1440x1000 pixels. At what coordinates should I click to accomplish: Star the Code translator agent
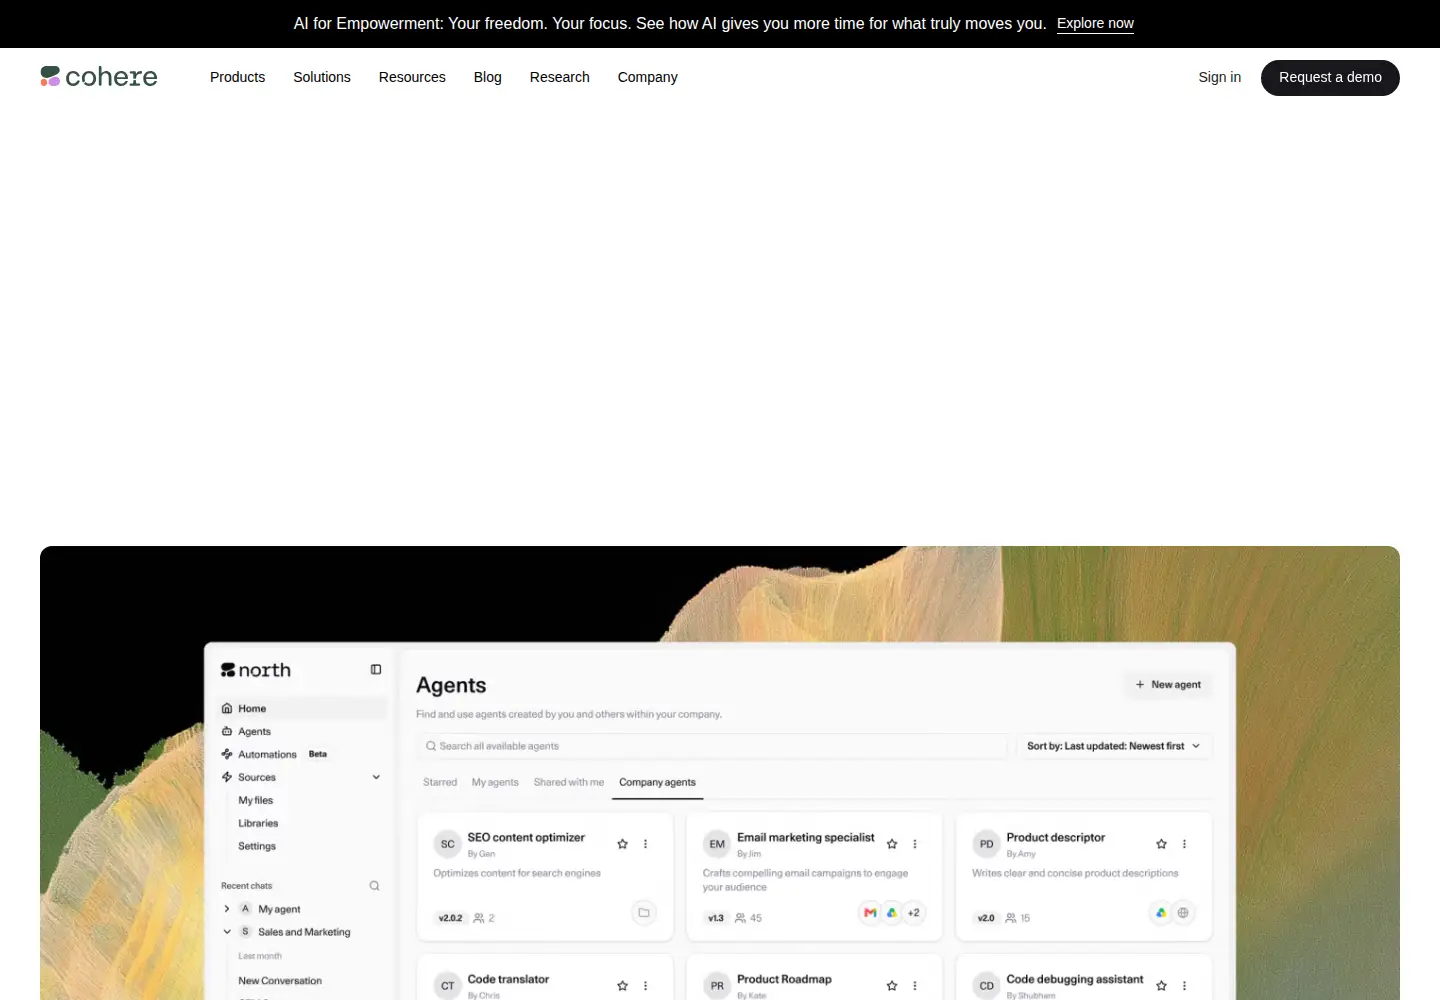click(623, 986)
